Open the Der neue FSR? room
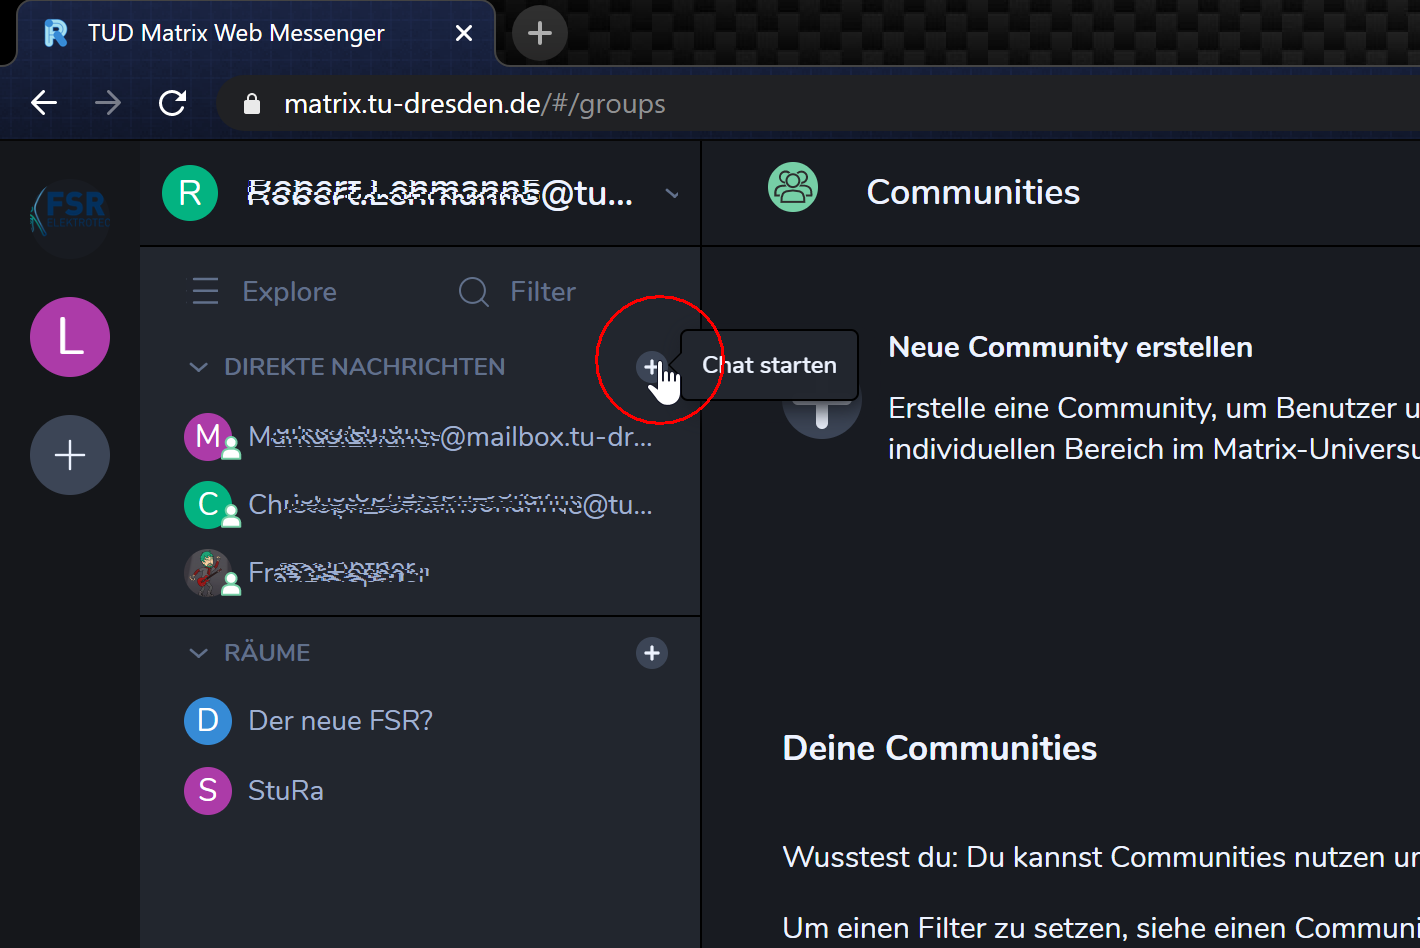1420x948 pixels. coord(340,721)
